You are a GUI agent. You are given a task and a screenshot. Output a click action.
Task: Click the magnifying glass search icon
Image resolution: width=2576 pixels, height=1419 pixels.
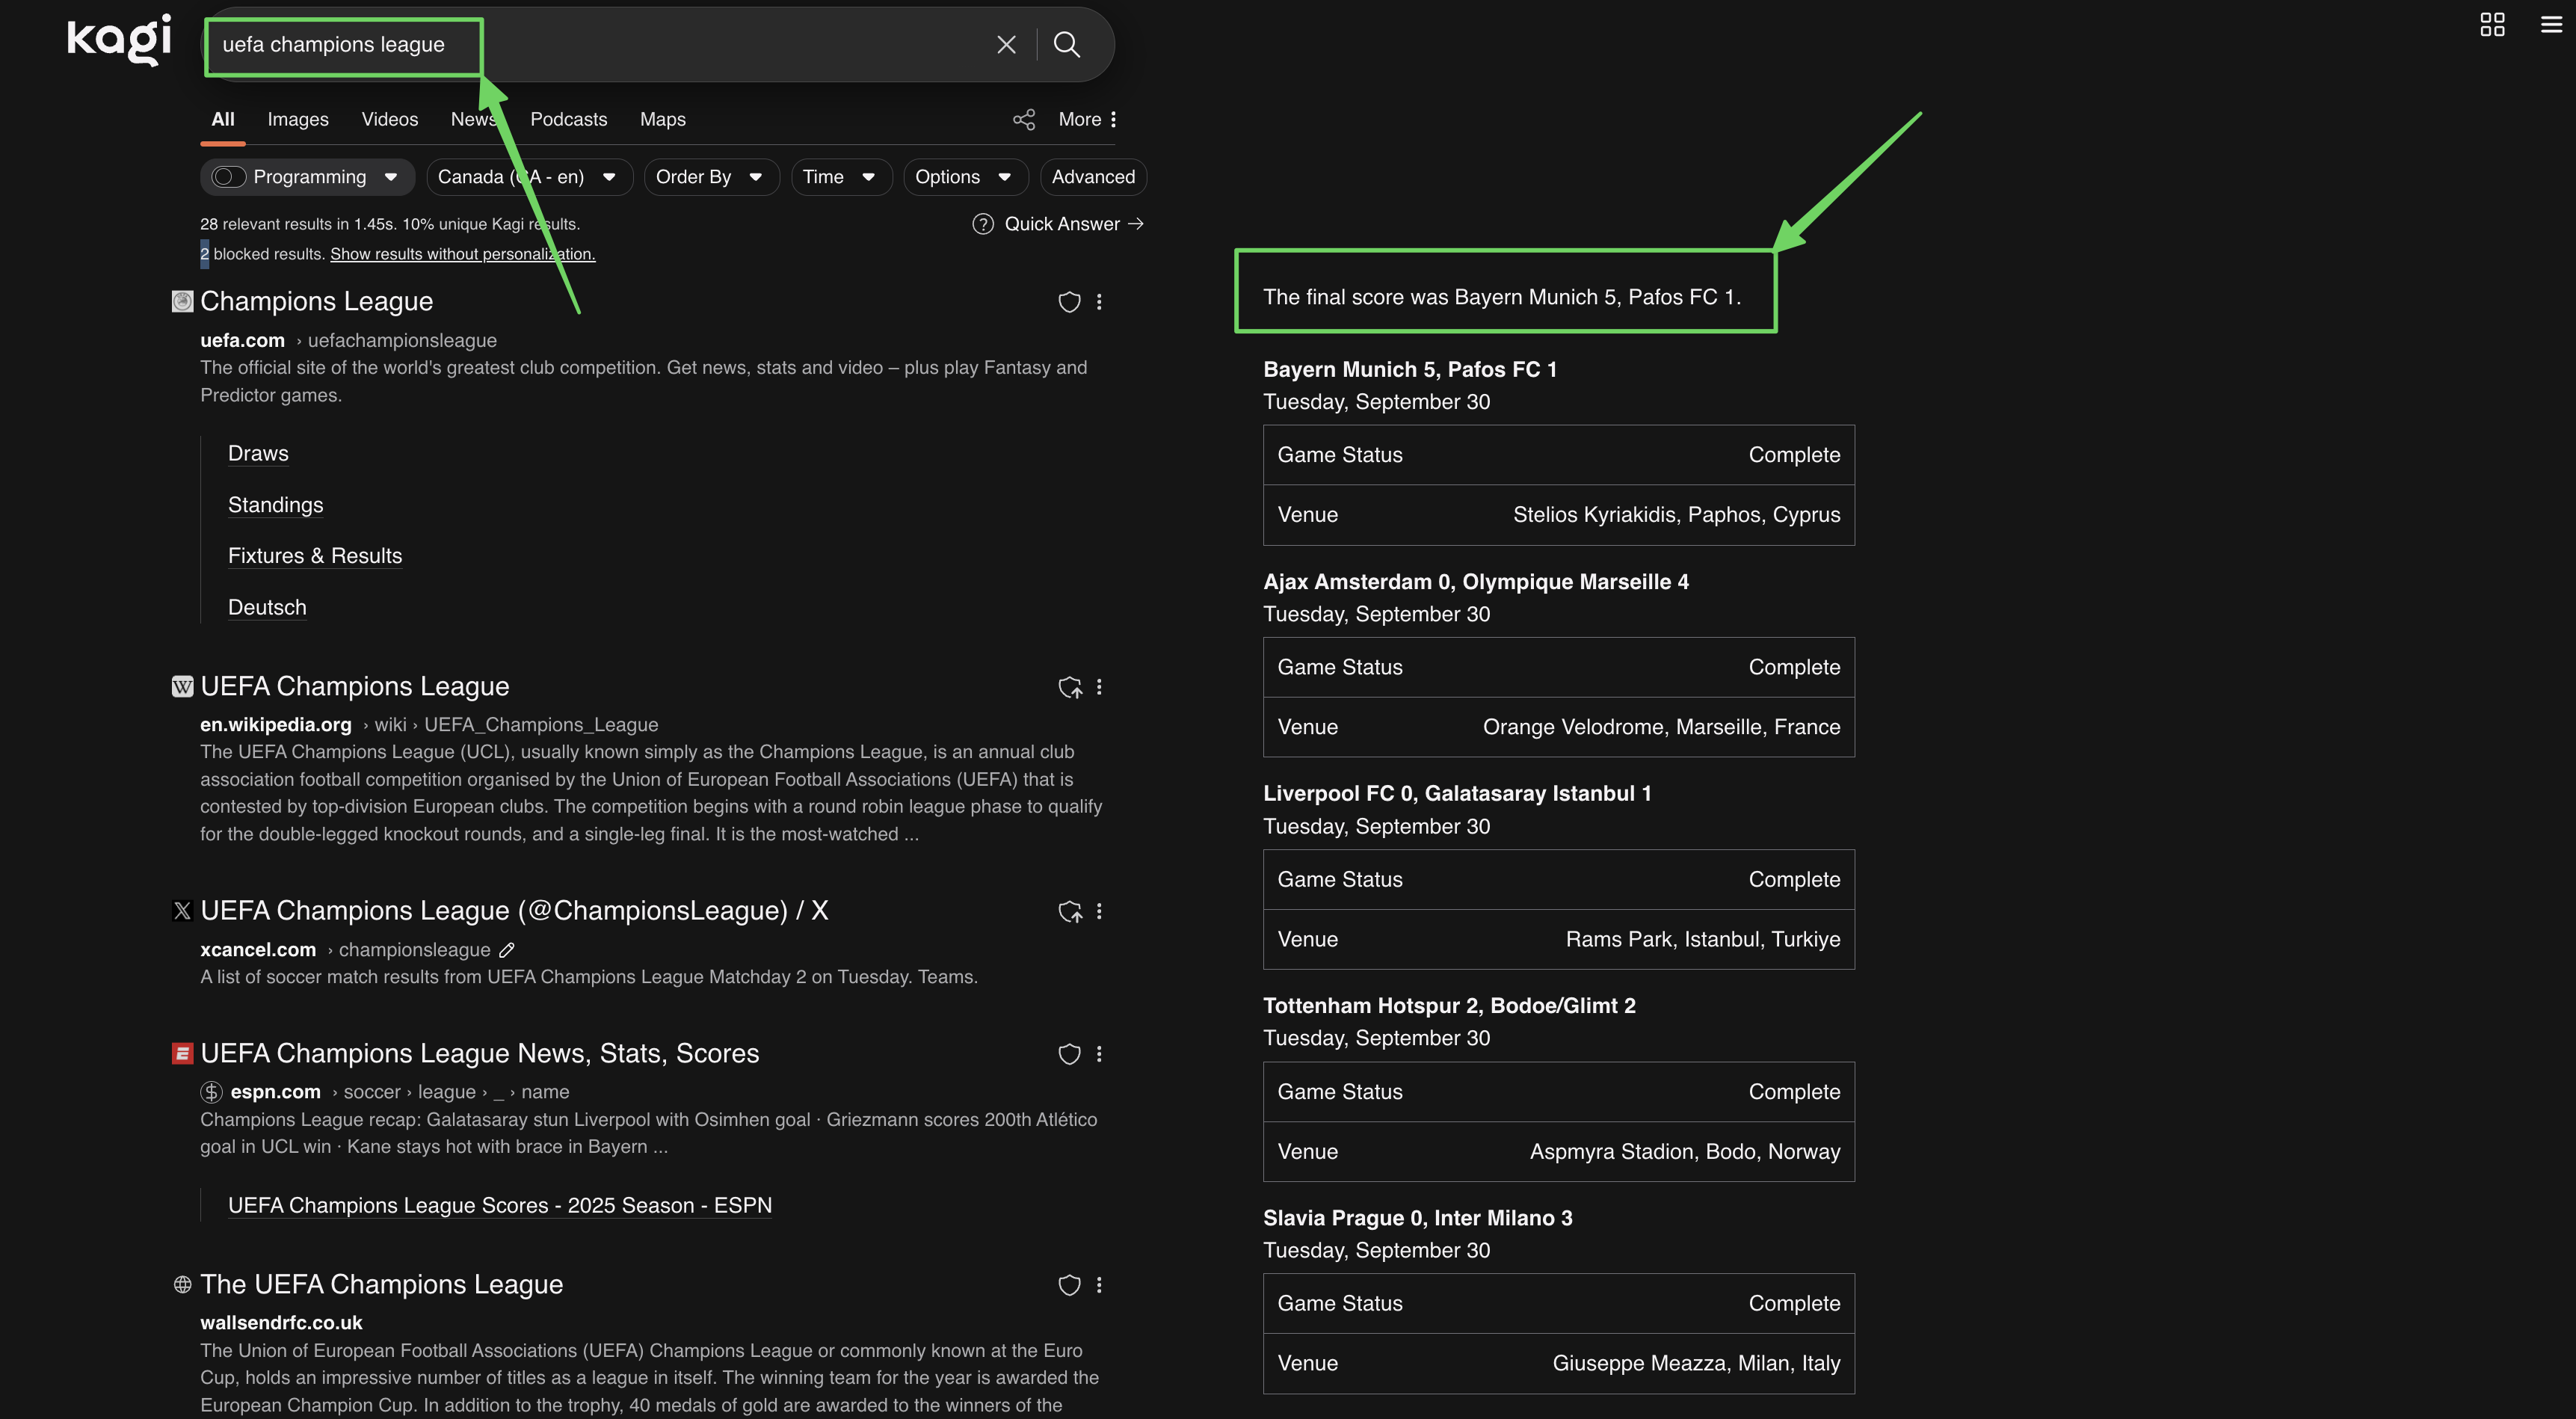[1066, 45]
